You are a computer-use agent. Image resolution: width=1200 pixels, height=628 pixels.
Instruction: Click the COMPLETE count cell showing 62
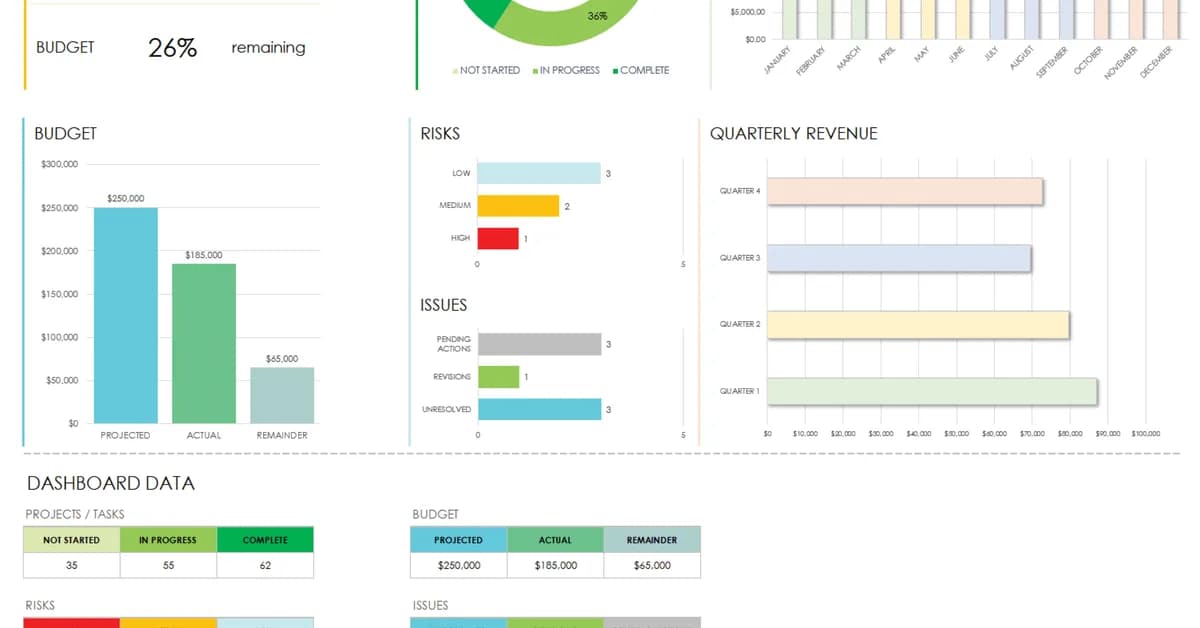[265, 565]
